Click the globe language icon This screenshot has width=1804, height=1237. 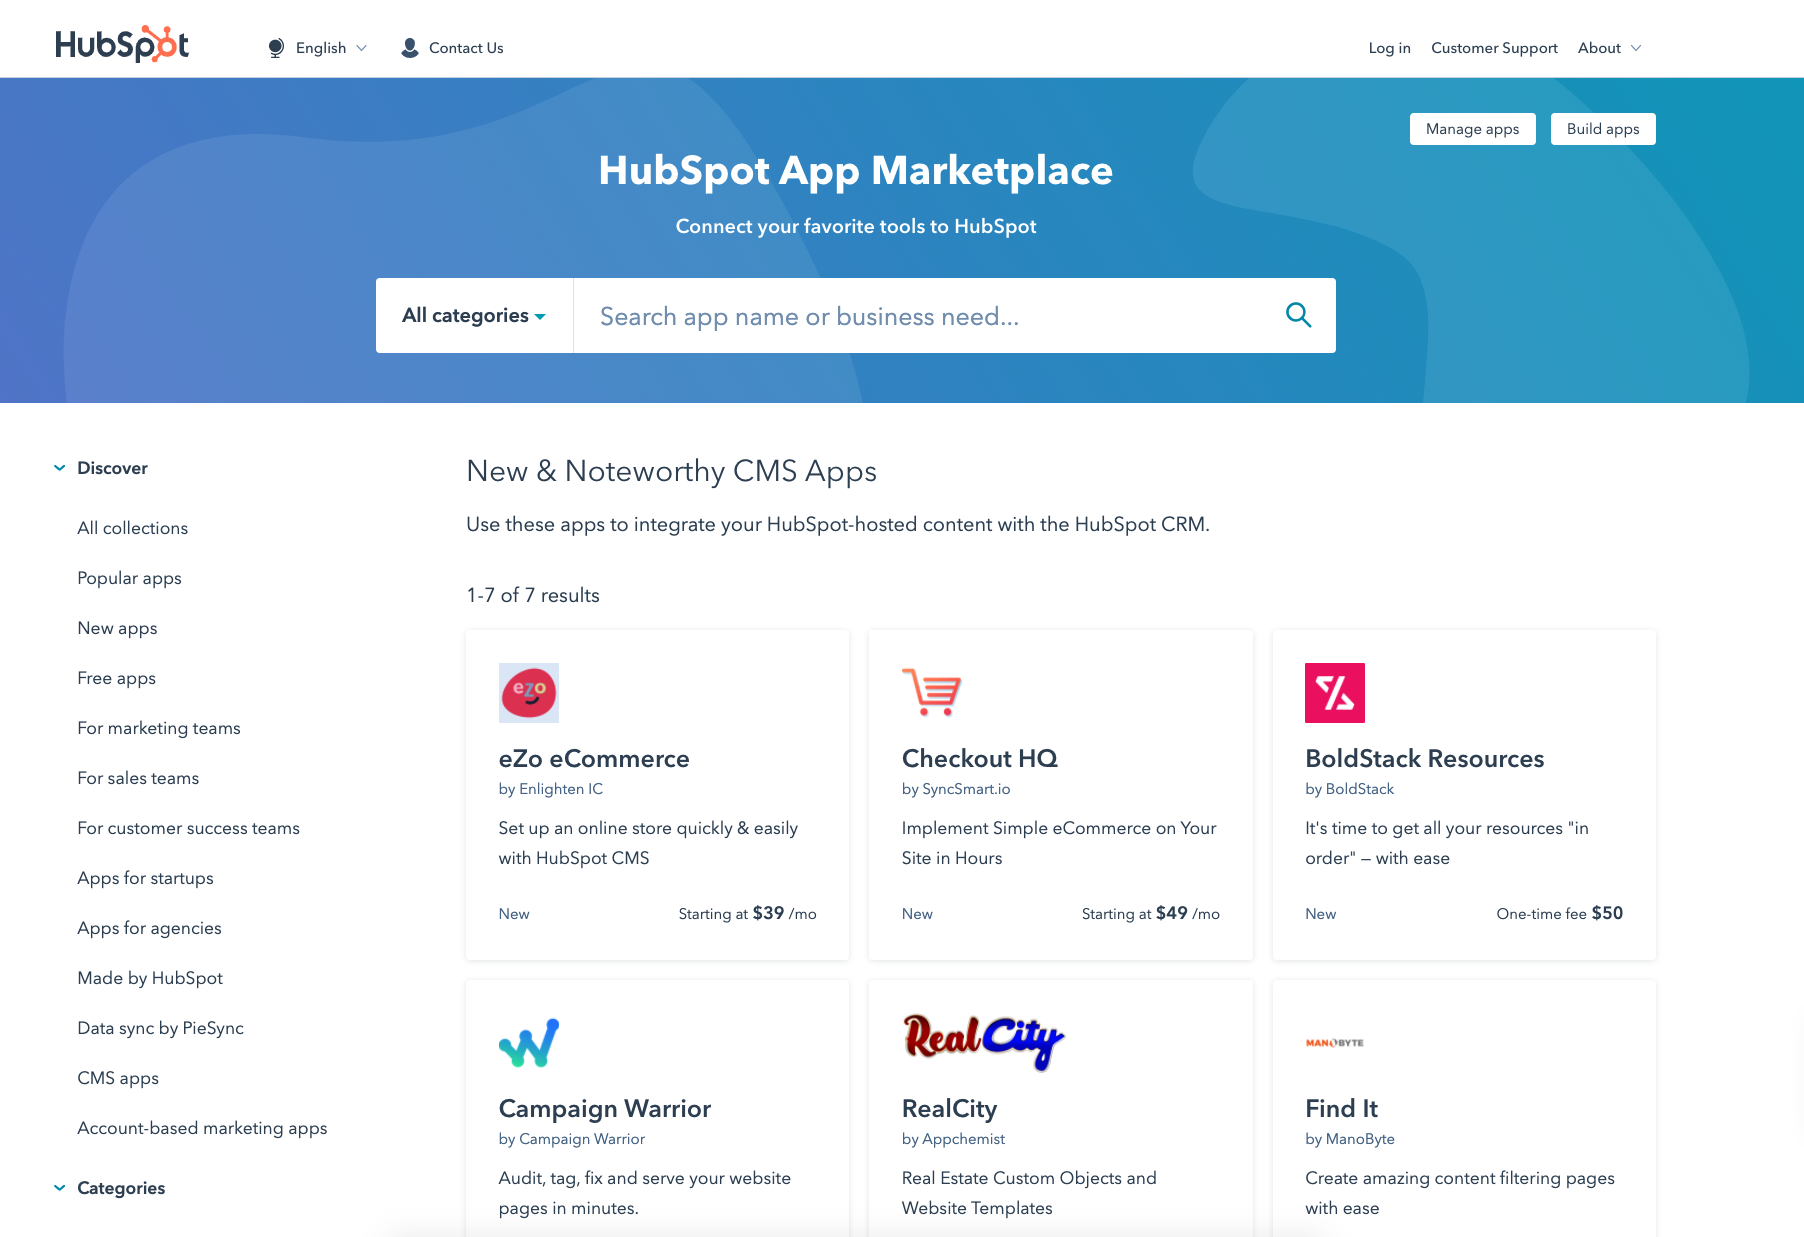(276, 47)
